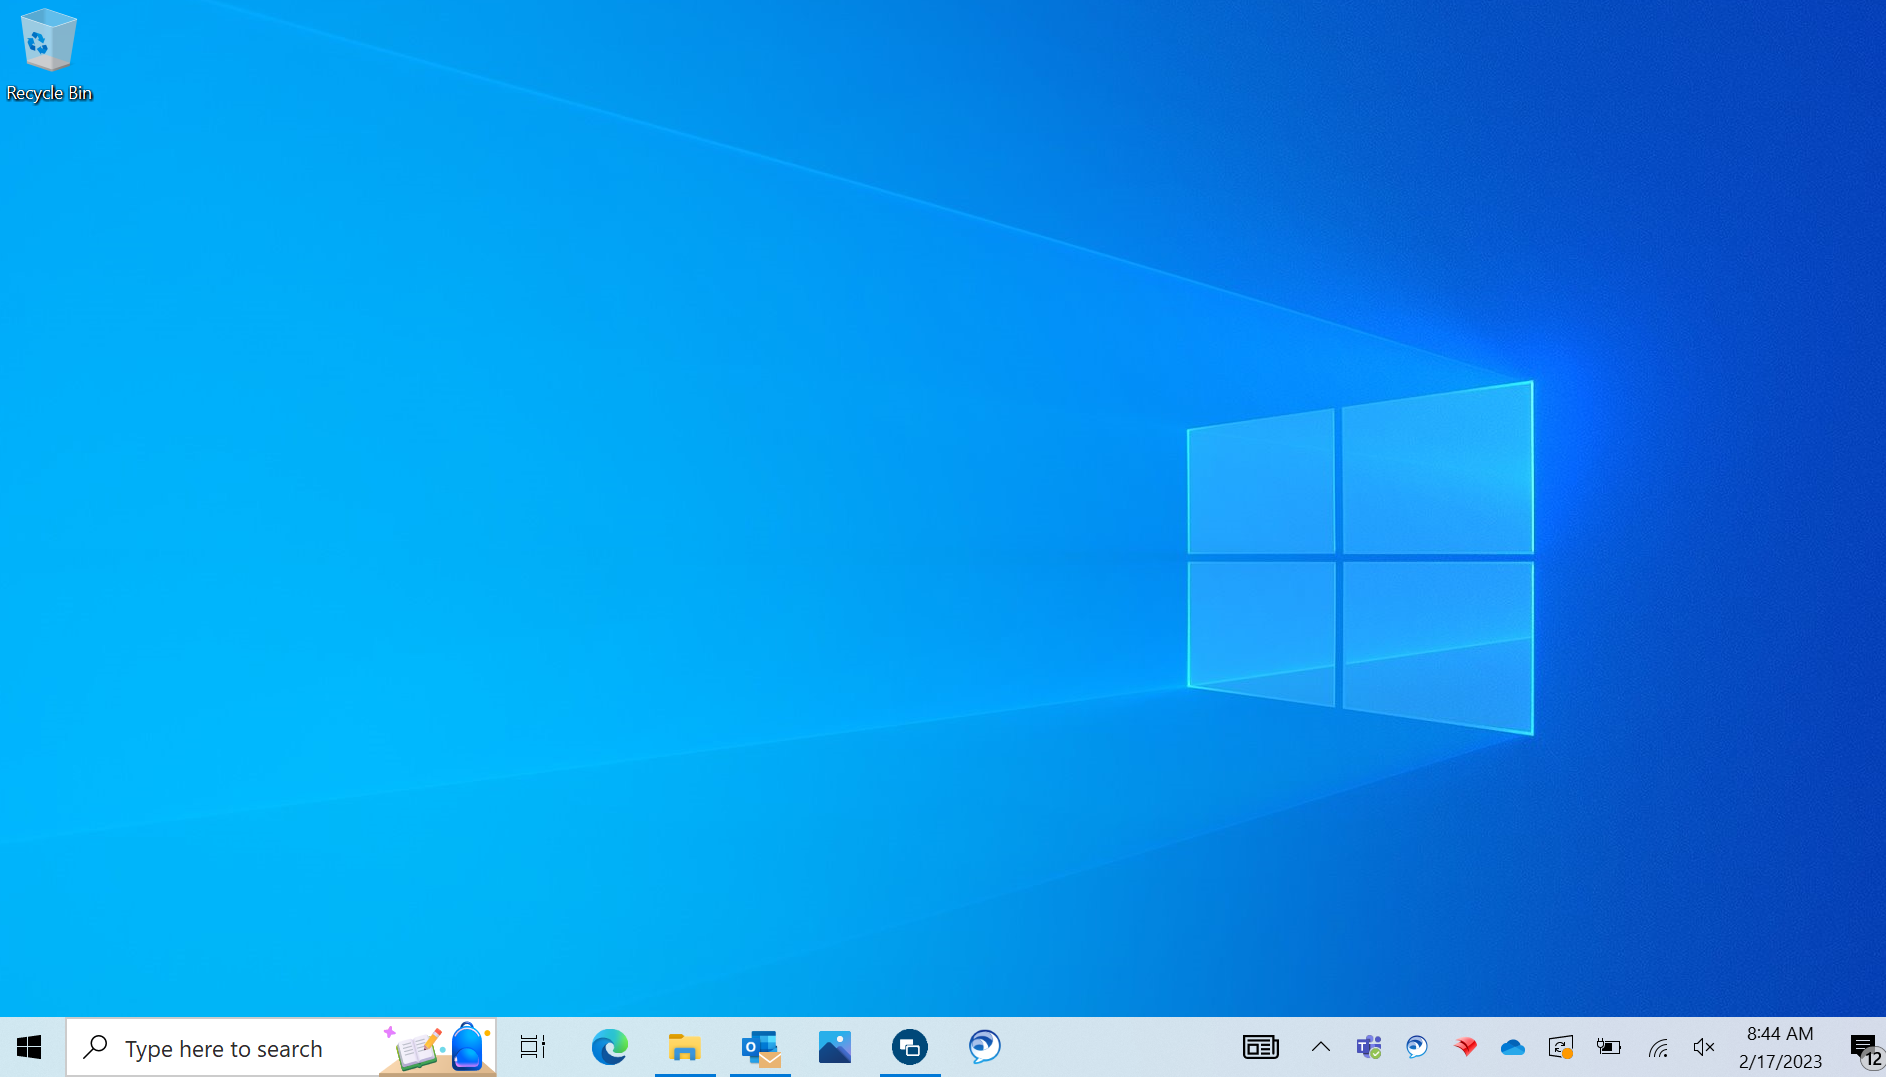Open the Windows Start menu

pyautogui.click(x=29, y=1047)
